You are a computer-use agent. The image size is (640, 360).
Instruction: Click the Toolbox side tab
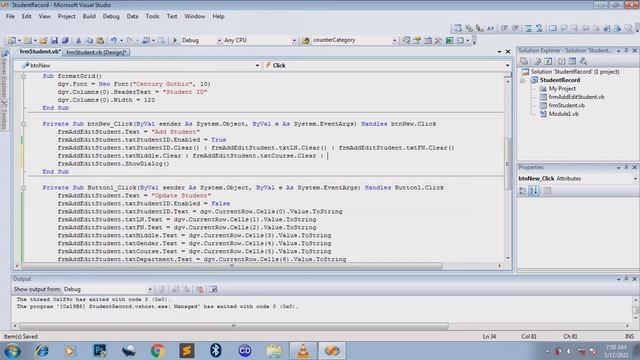(4, 116)
